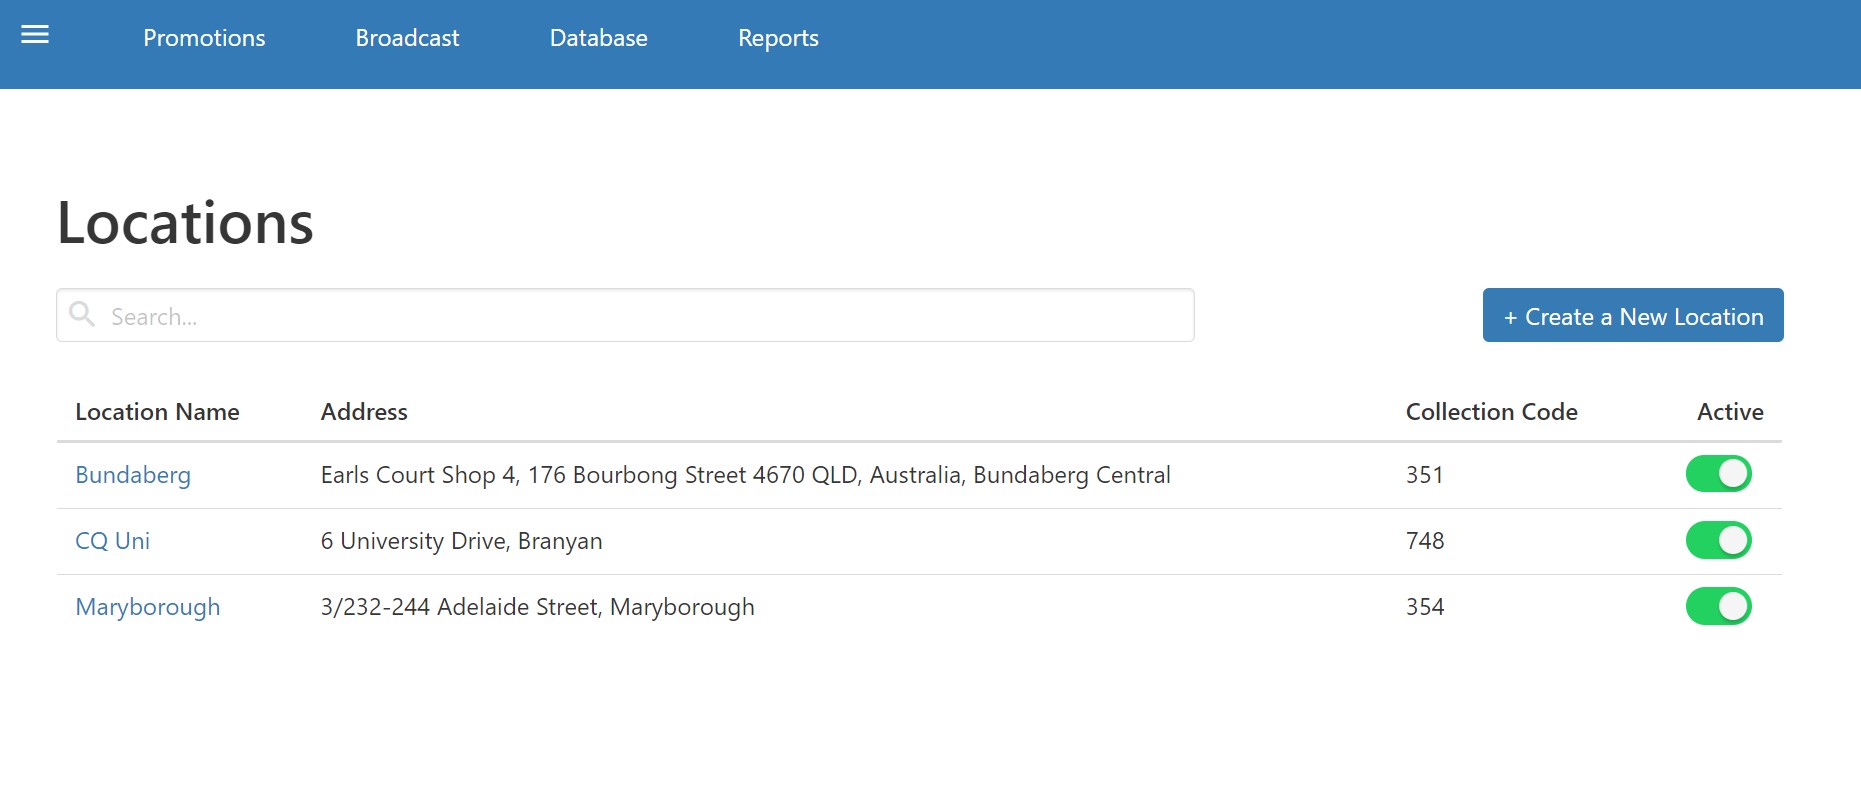Click the Address column header

click(364, 412)
